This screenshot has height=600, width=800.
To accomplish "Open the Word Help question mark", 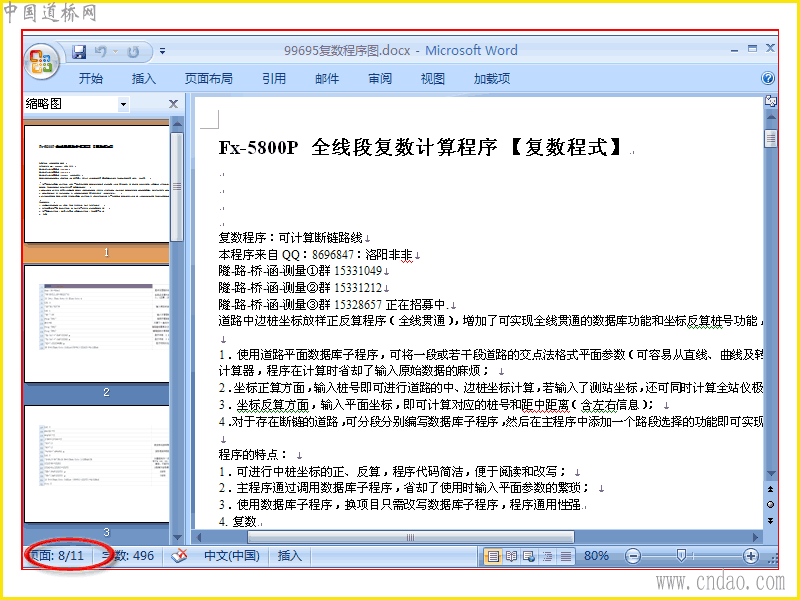I will 768,78.
